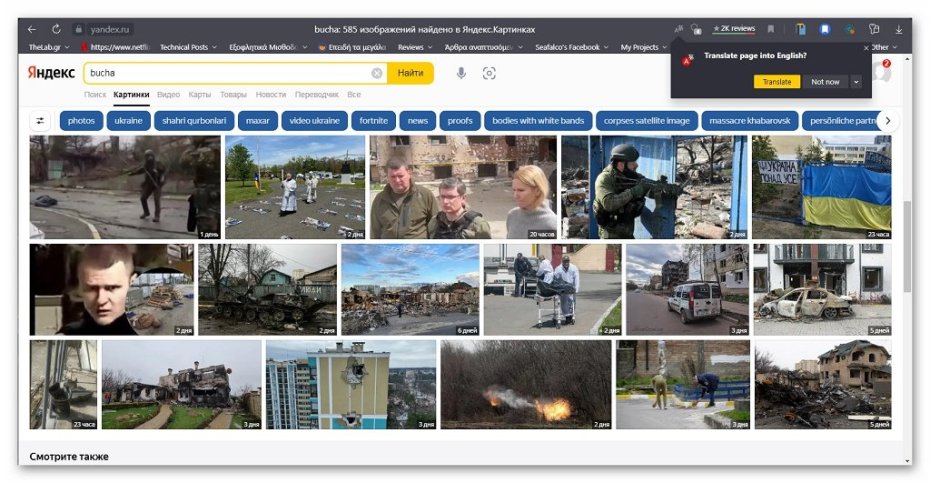Switch to Новости tab
The height and width of the screenshot is (483, 930).
(270, 94)
